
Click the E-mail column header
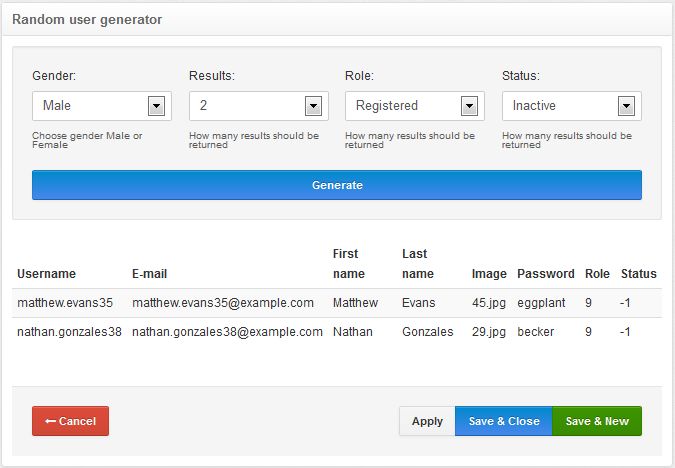tap(149, 274)
